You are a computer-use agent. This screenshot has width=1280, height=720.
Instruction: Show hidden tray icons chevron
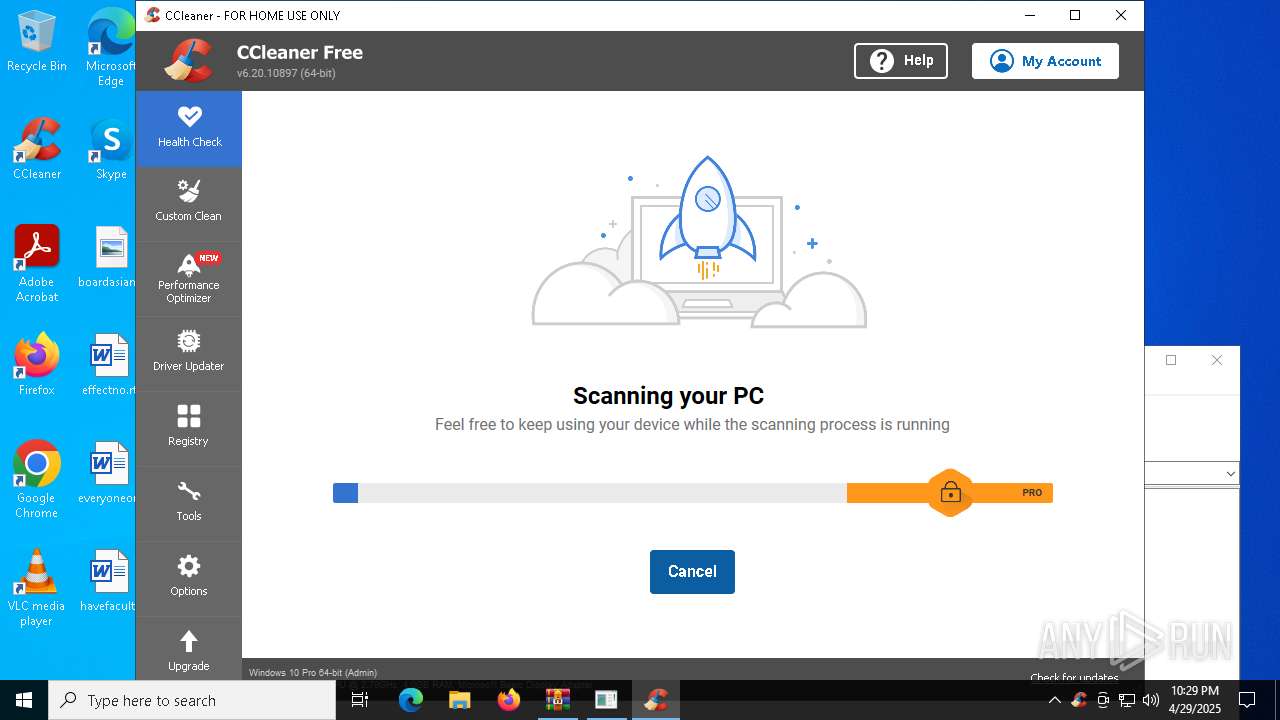click(x=1054, y=700)
